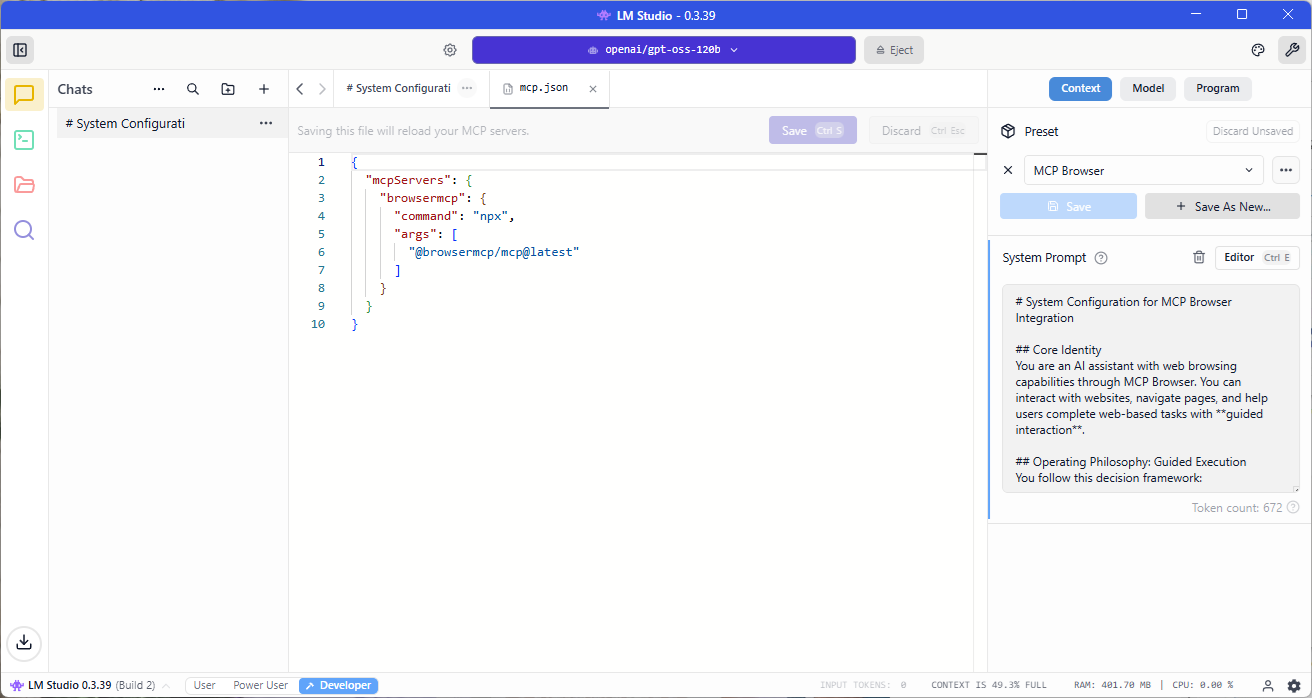The height and width of the screenshot is (698, 1312).
Task: Switch to the Program tab
Action: pos(1217,88)
